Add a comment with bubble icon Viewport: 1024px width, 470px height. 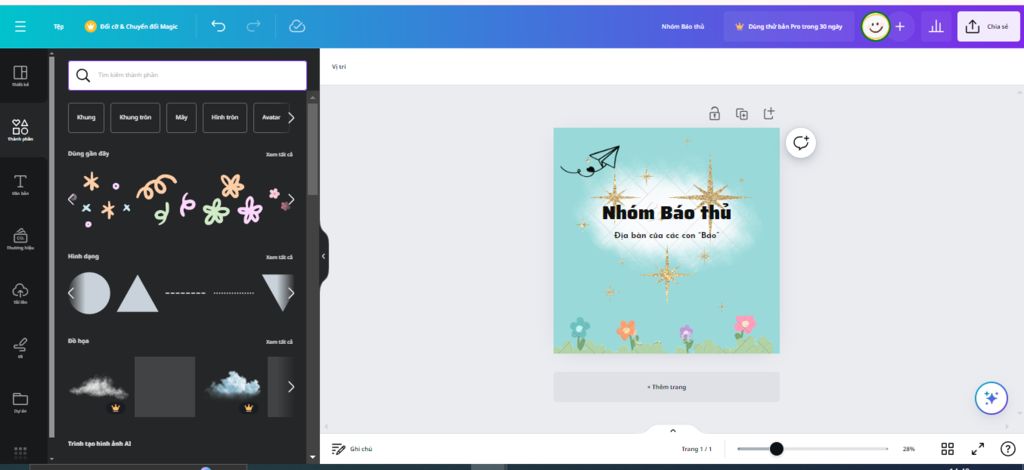[x=801, y=143]
